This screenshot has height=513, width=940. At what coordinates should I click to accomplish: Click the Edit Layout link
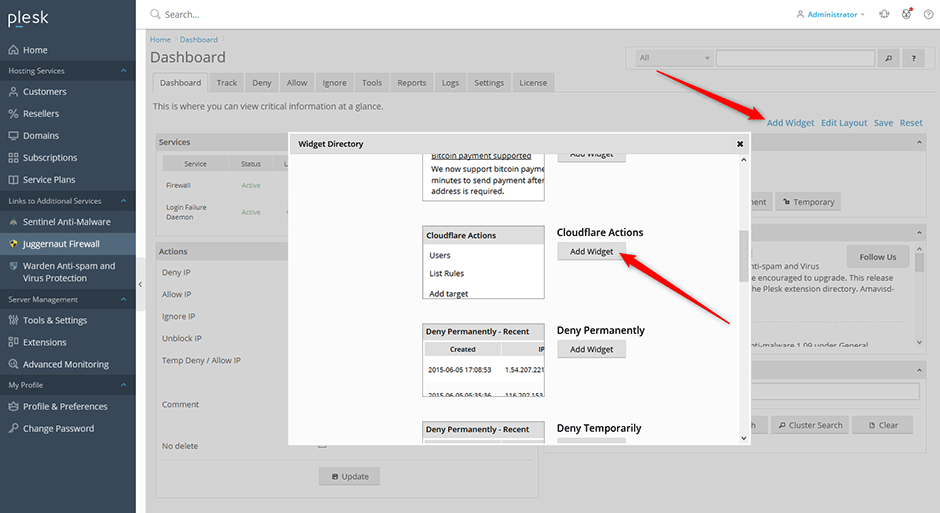[844, 123]
